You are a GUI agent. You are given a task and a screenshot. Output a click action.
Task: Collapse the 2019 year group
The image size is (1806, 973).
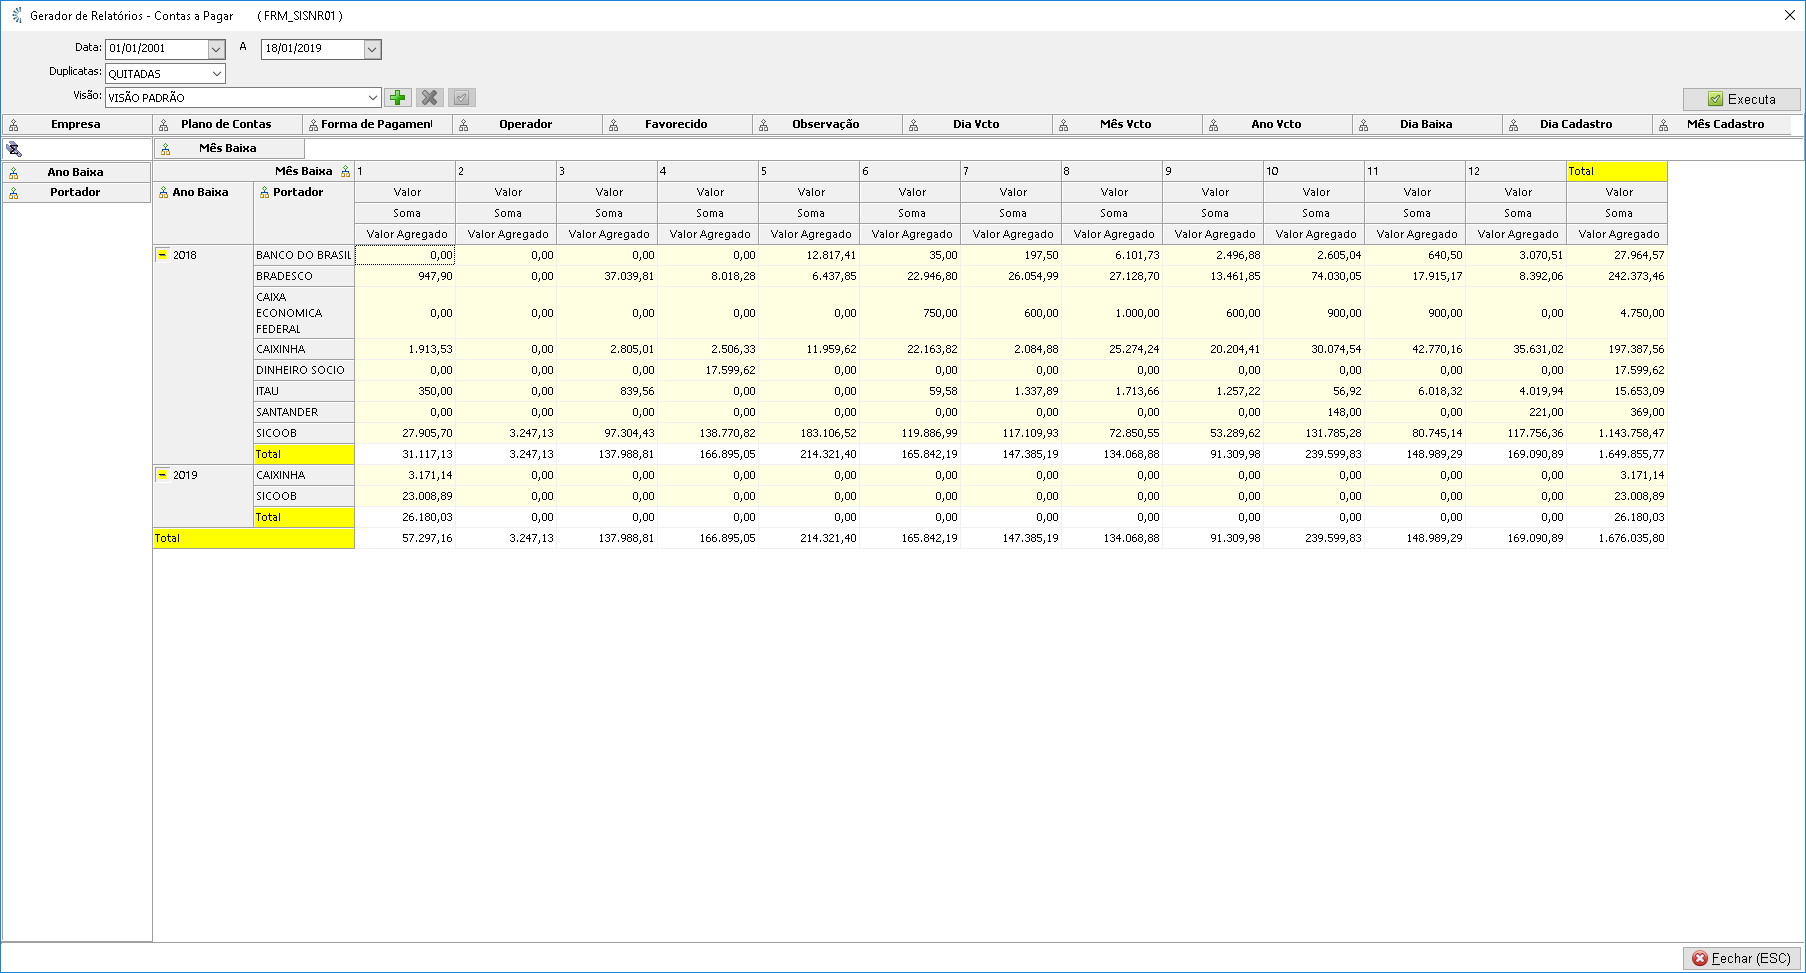point(162,474)
